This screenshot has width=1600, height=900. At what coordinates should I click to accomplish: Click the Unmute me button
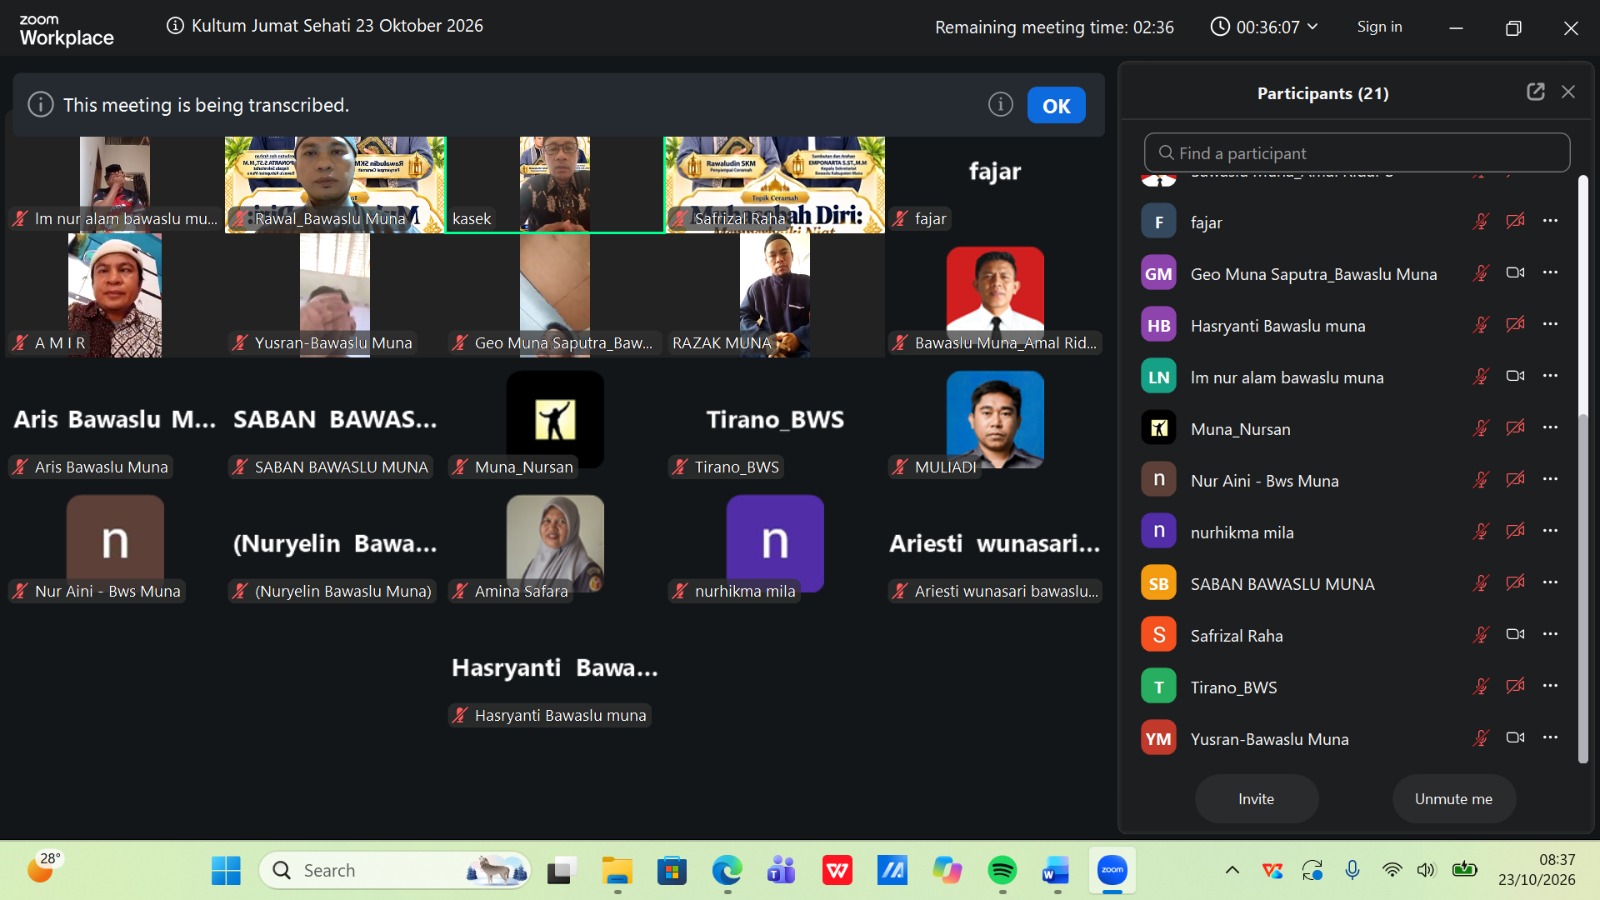(1453, 799)
